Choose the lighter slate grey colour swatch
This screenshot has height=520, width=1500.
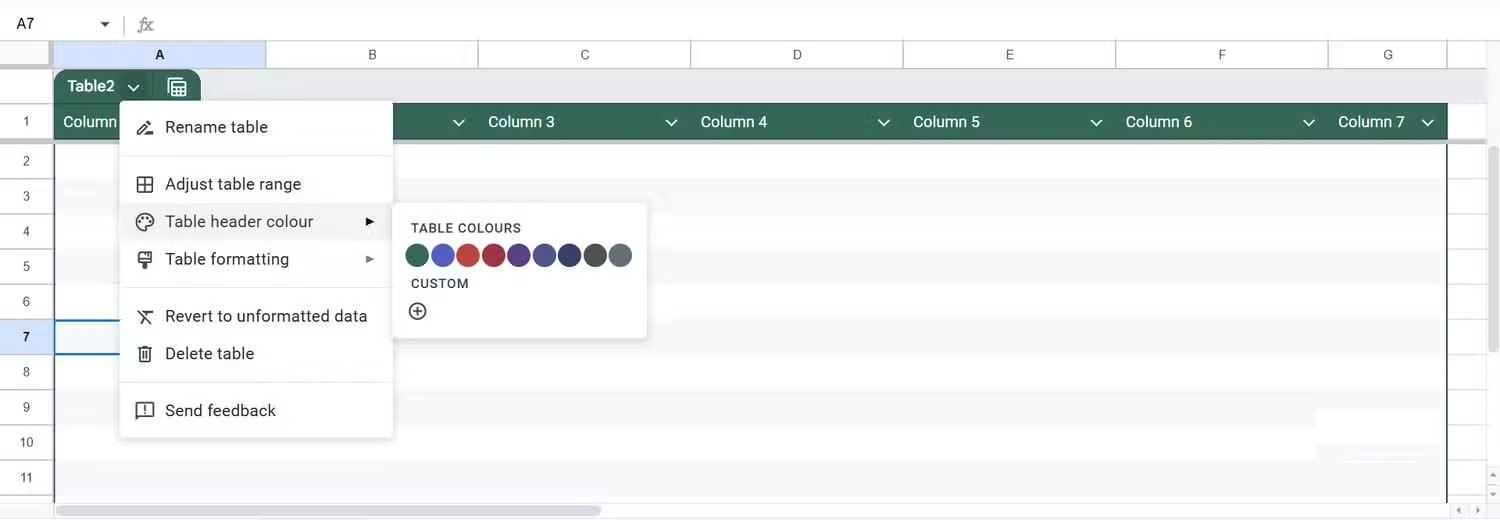[620, 255]
